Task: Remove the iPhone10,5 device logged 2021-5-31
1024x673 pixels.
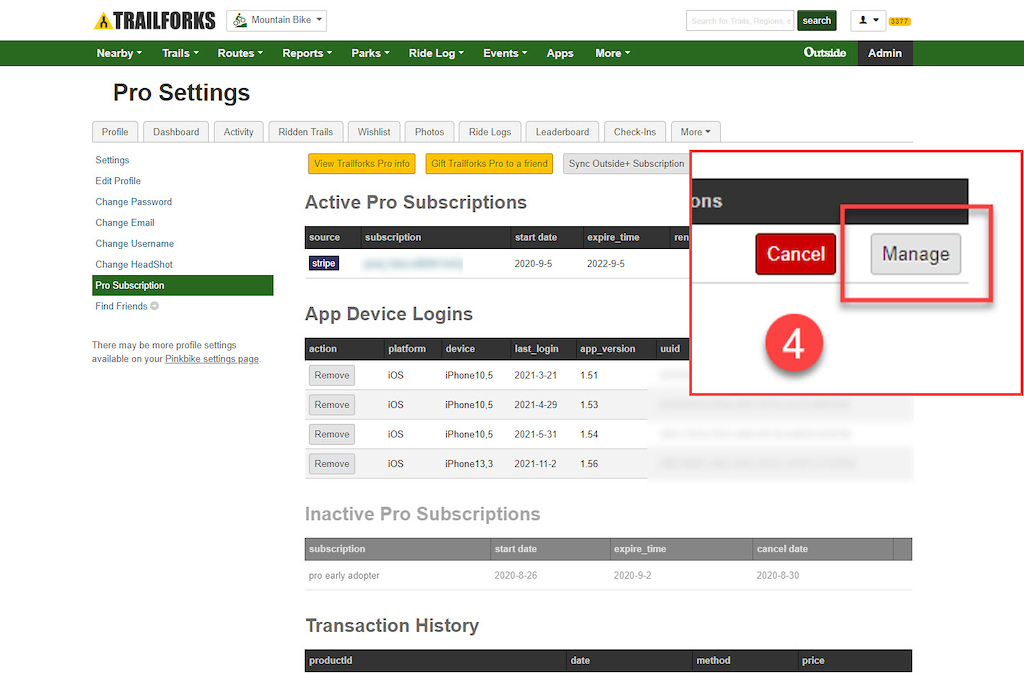Action: click(332, 434)
